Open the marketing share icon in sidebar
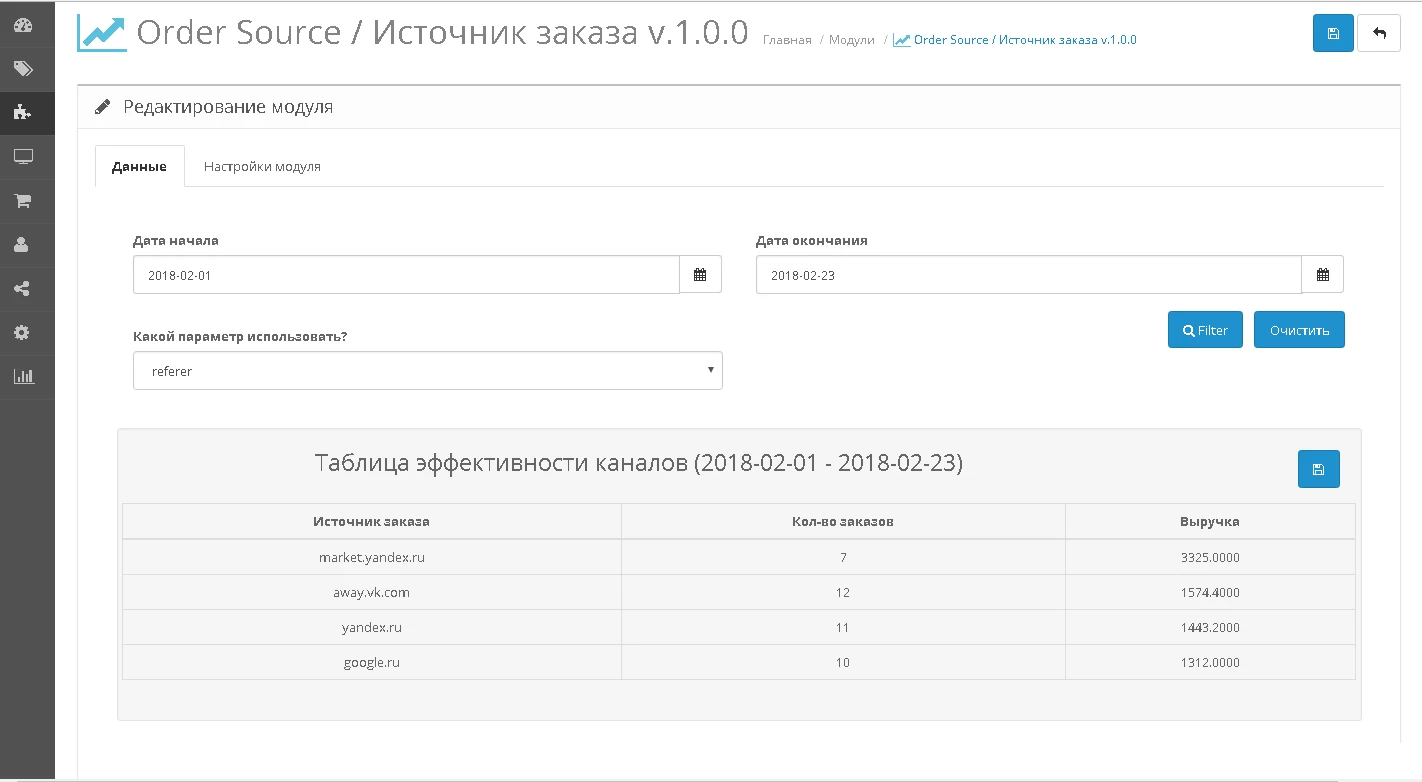This screenshot has height=782, width=1422. point(22,289)
